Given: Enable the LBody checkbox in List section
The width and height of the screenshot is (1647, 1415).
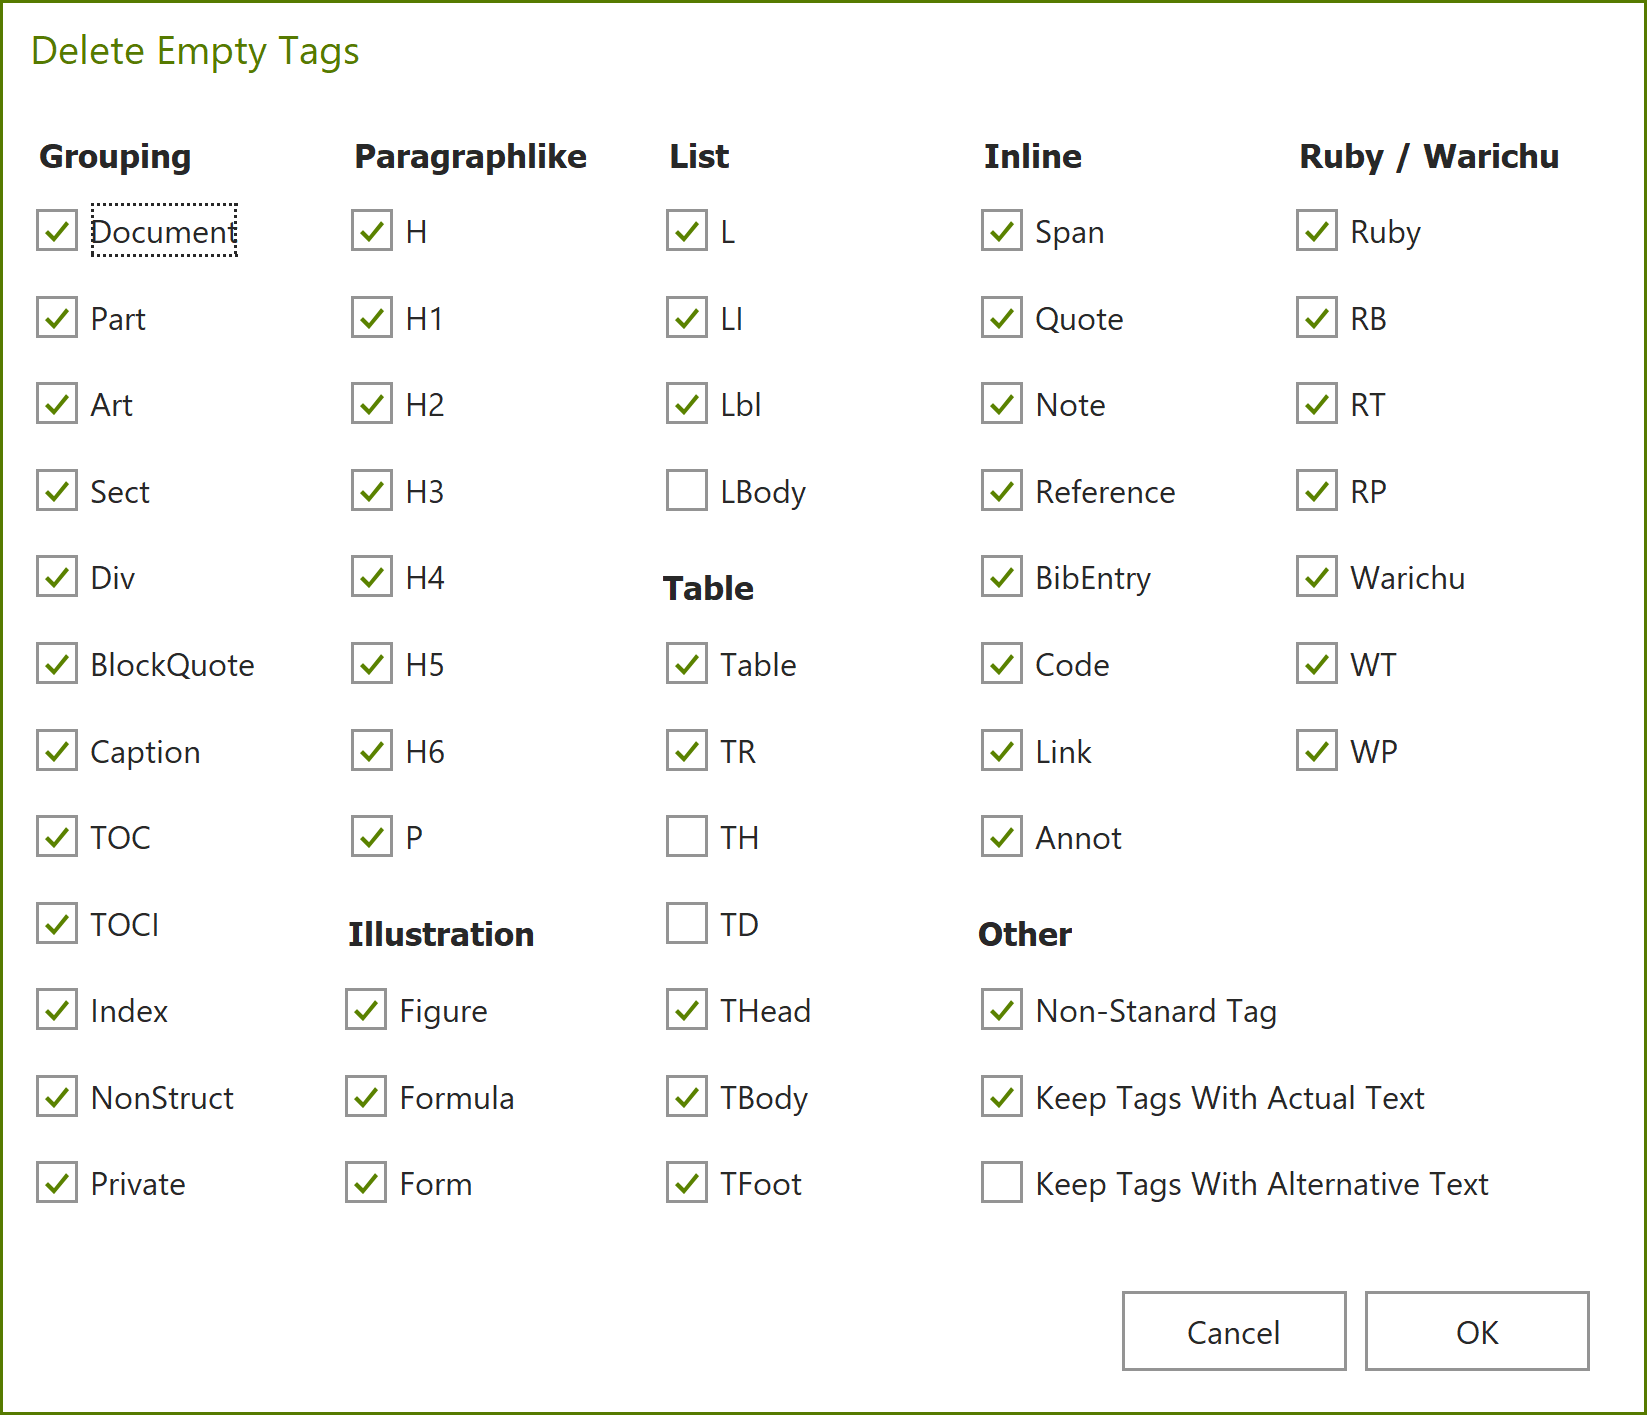Looking at the screenshot, I should click(x=686, y=491).
